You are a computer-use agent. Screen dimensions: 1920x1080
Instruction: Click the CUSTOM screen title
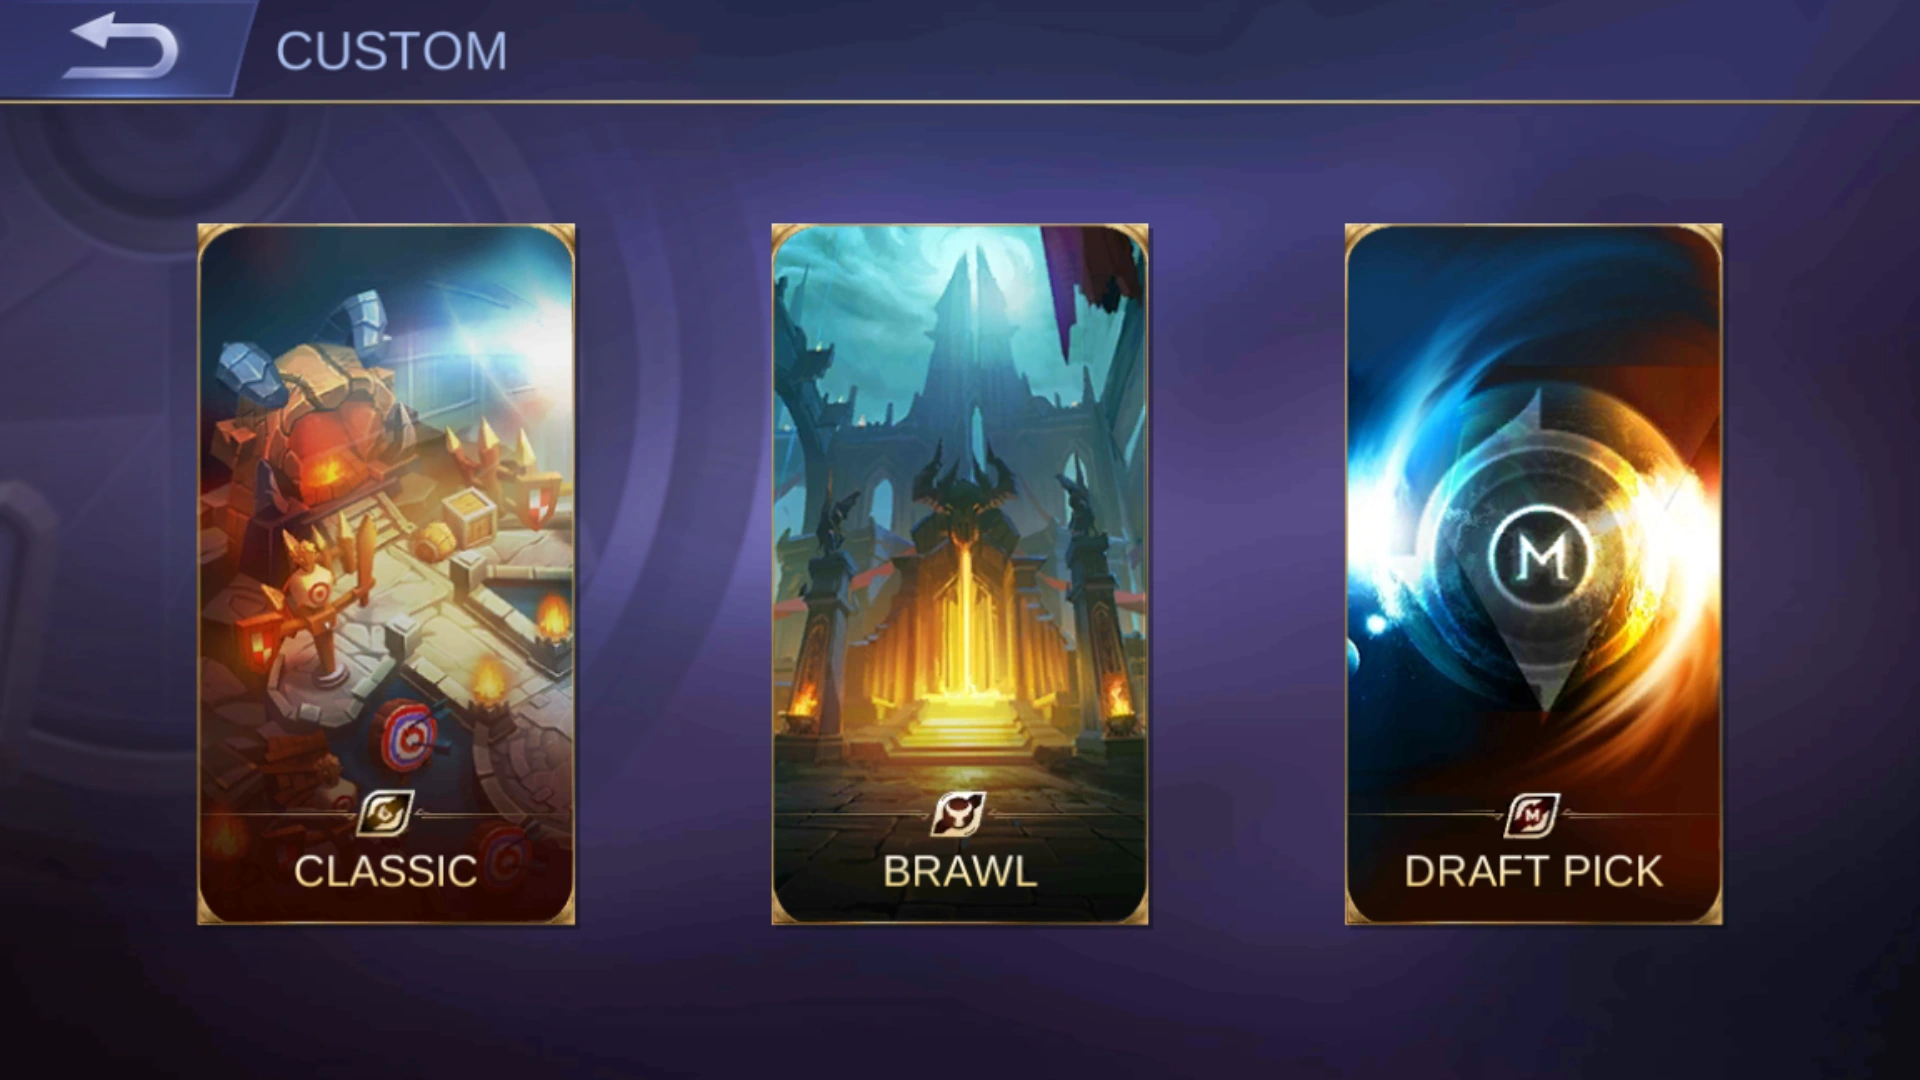coord(391,51)
